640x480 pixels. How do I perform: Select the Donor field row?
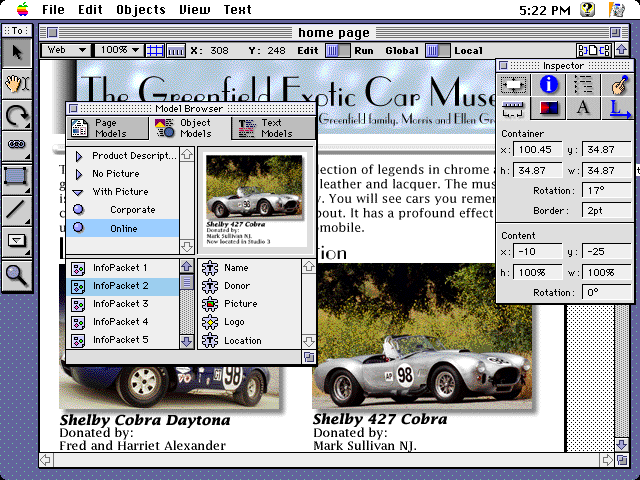(x=250, y=286)
